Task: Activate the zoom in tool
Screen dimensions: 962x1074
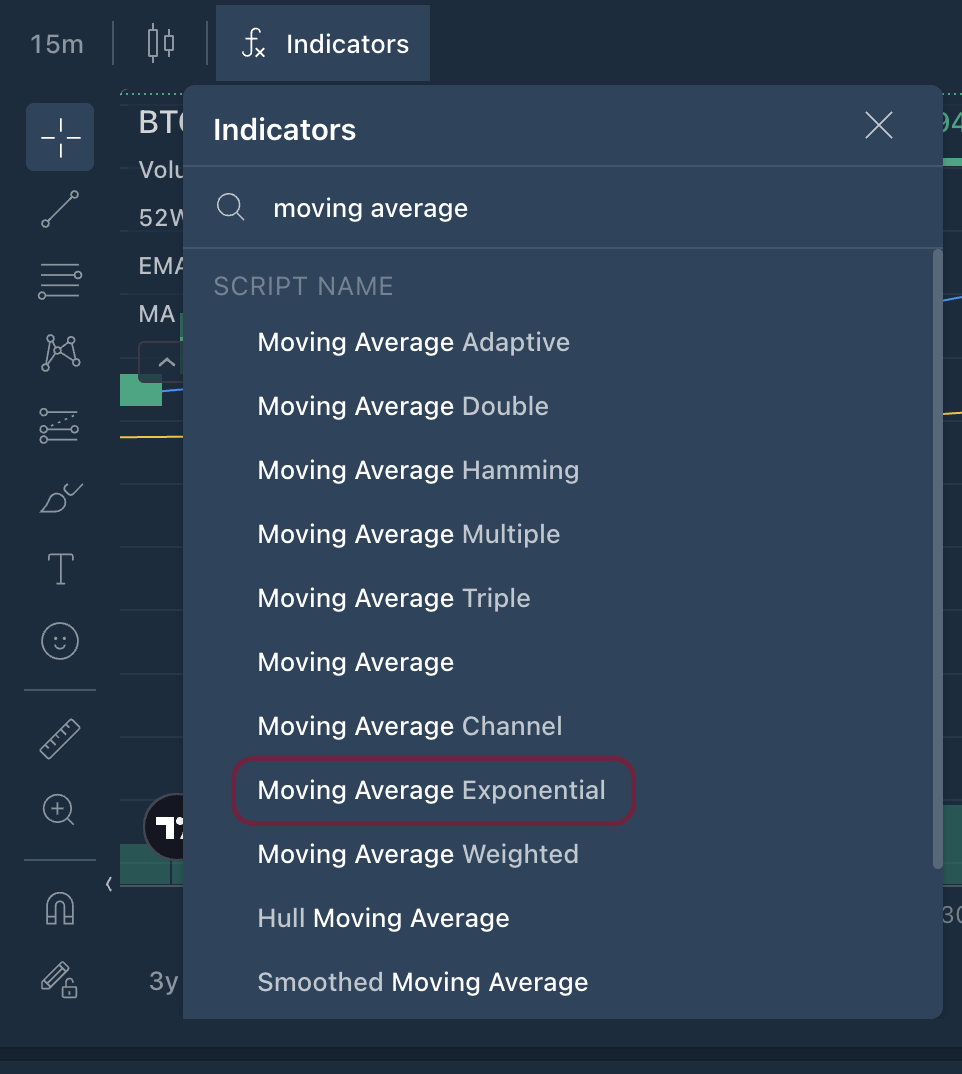Action: [60, 809]
